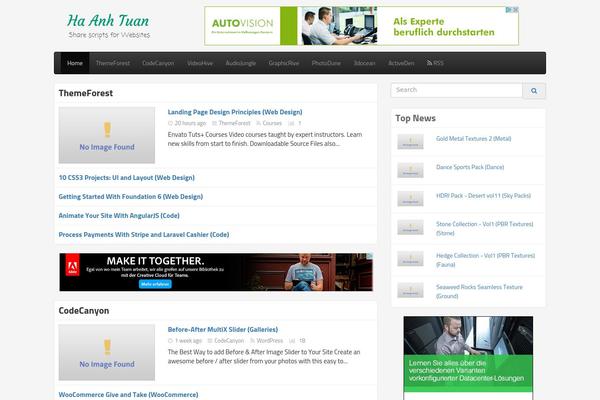
Task: Click thumbnail beside Dance Sports Pack
Action: (x=411, y=170)
